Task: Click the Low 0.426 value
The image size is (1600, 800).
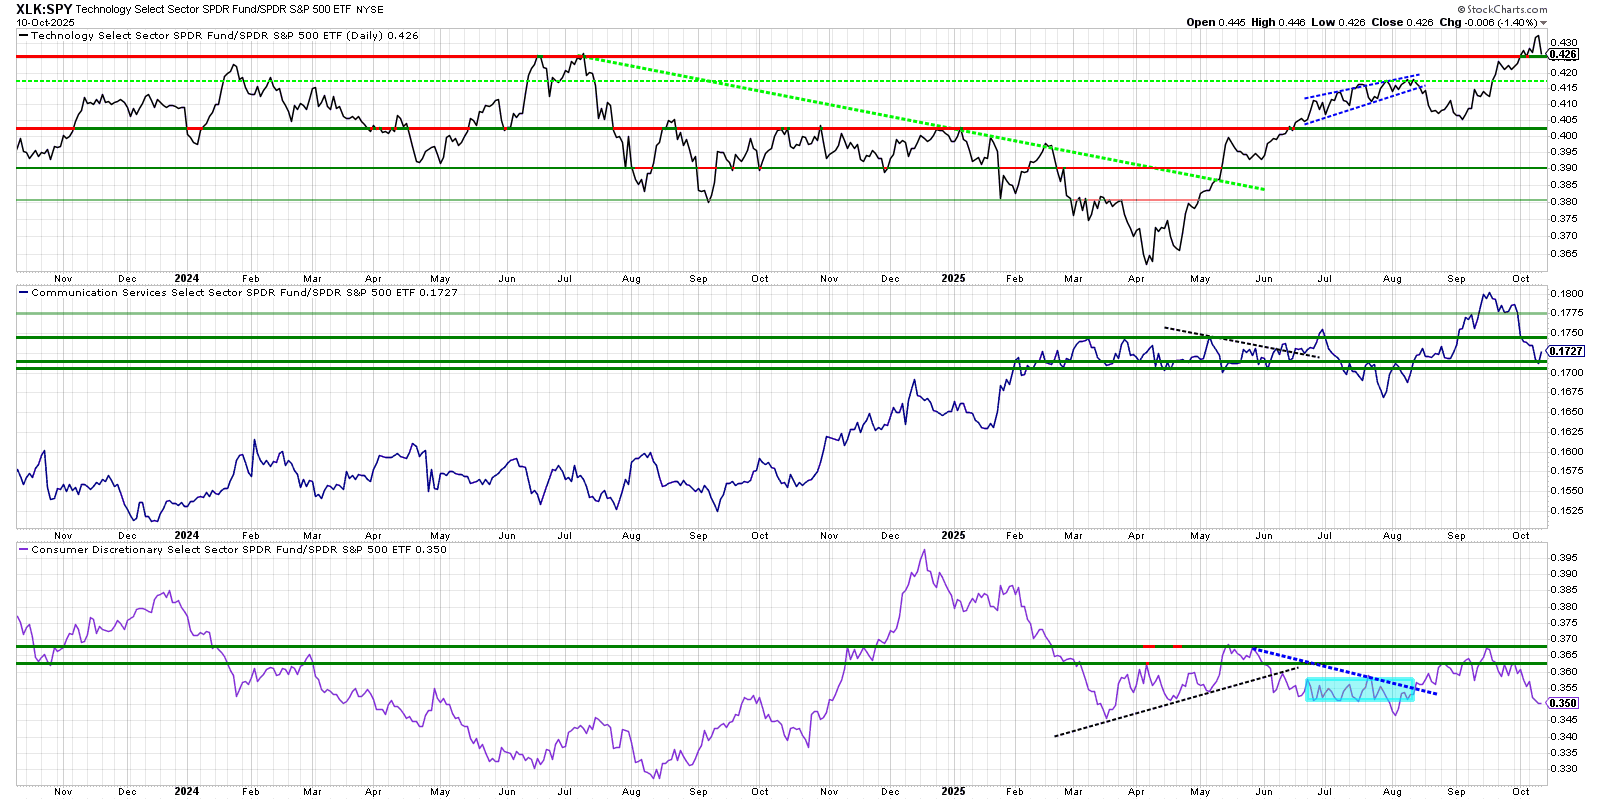Action: tap(1338, 22)
